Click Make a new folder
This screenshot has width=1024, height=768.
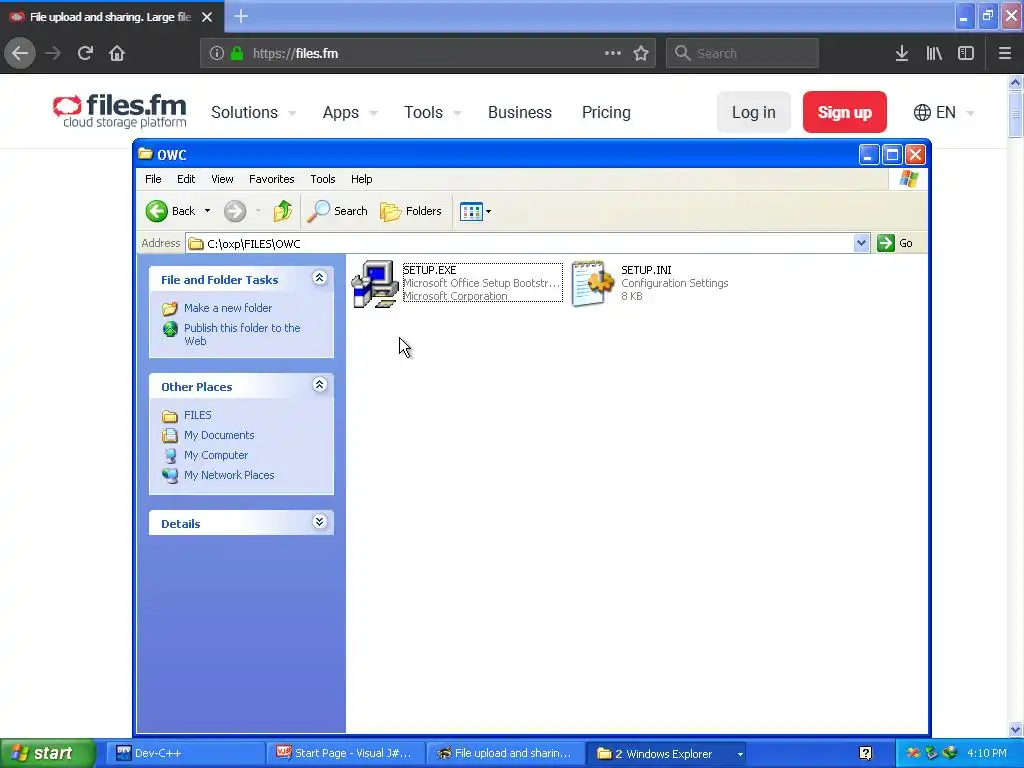[228, 308]
